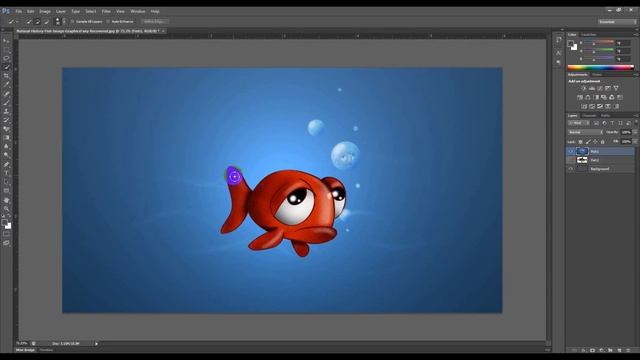This screenshot has height=360, width=640.
Task: Click Add layer mask button
Action: (592, 350)
